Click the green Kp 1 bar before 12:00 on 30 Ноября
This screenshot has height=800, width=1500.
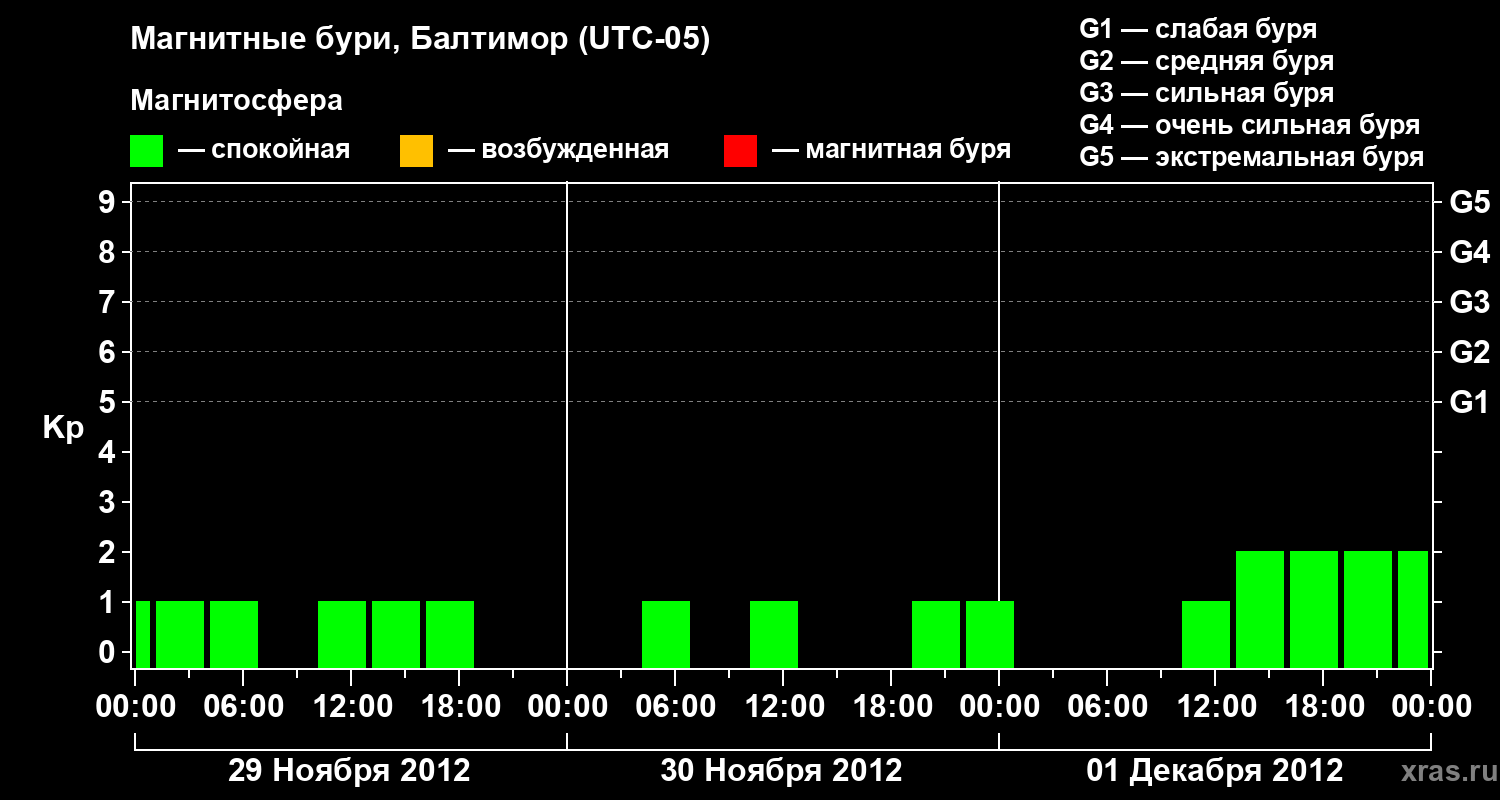[774, 634]
